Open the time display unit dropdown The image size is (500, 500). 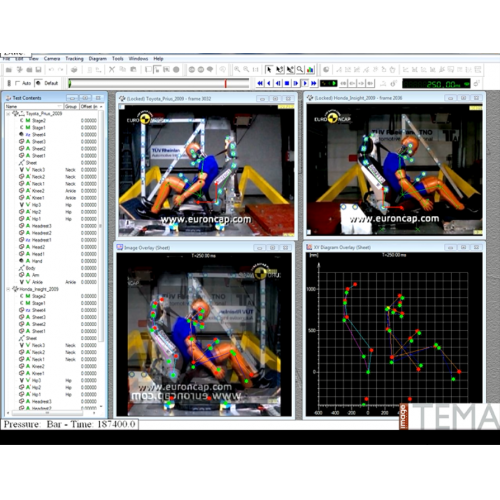pos(467,84)
